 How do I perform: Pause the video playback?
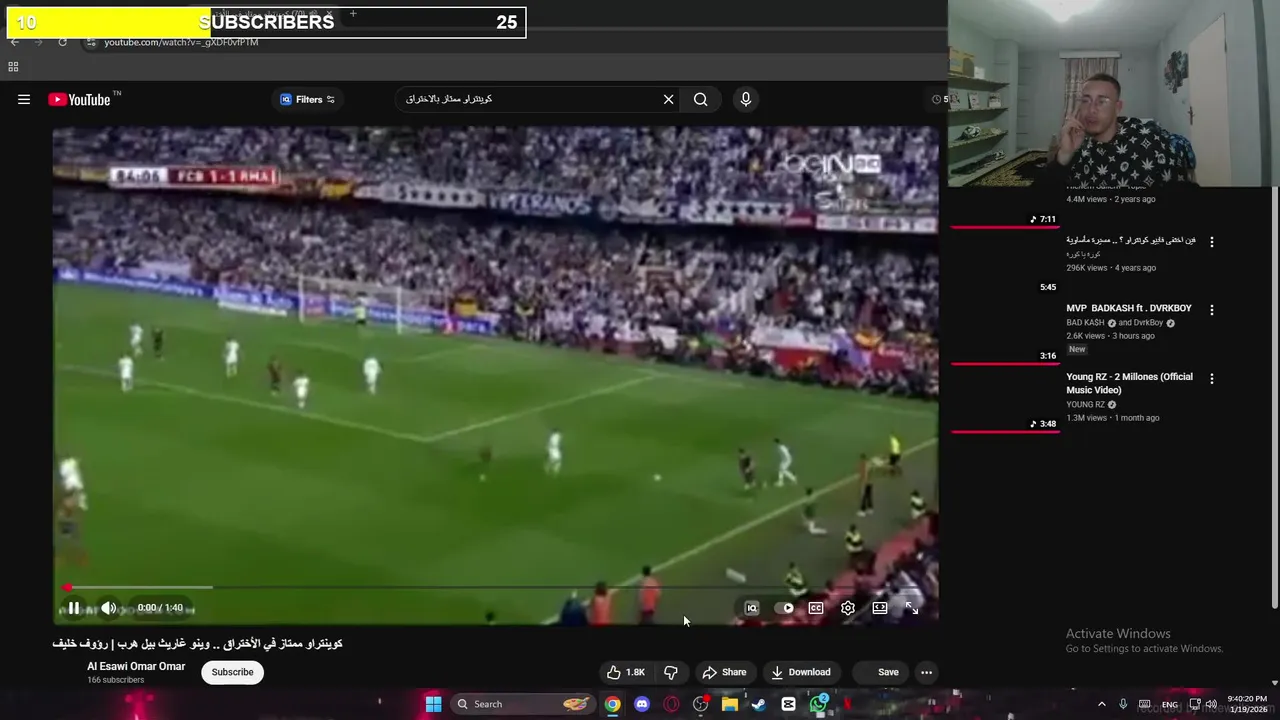[x=74, y=608]
